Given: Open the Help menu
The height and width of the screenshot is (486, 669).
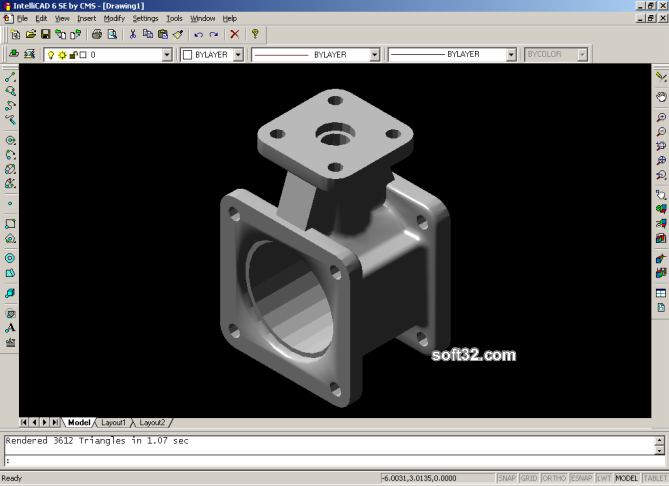Looking at the screenshot, I should click(230, 18).
